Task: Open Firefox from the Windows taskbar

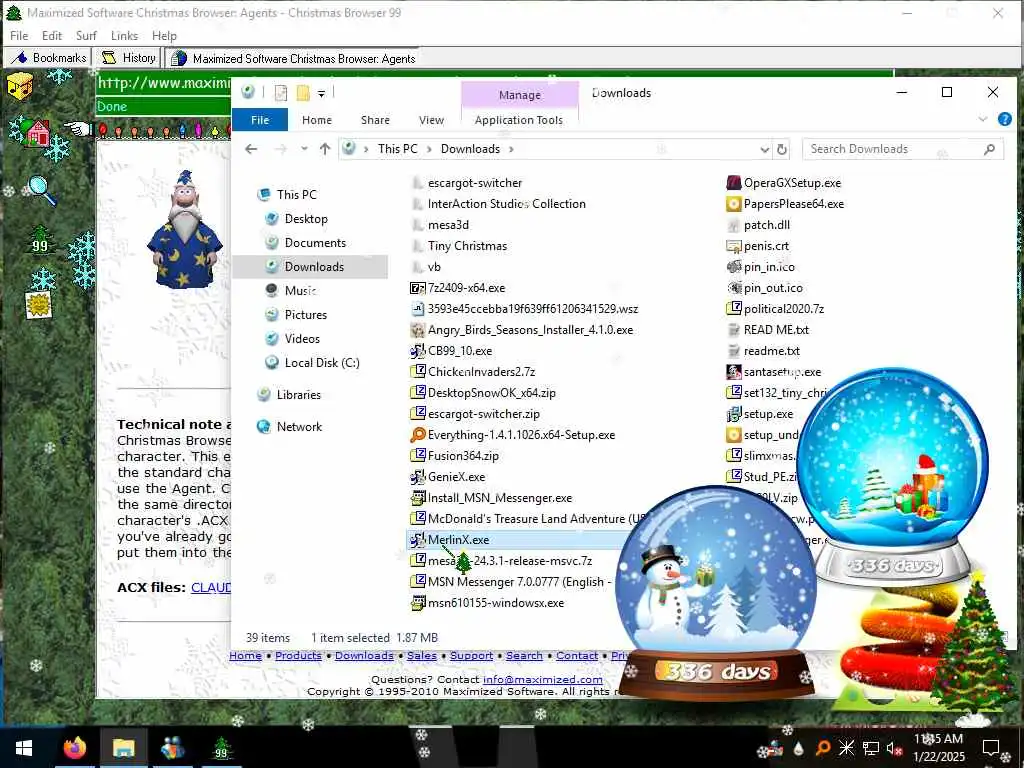Action: (x=75, y=748)
